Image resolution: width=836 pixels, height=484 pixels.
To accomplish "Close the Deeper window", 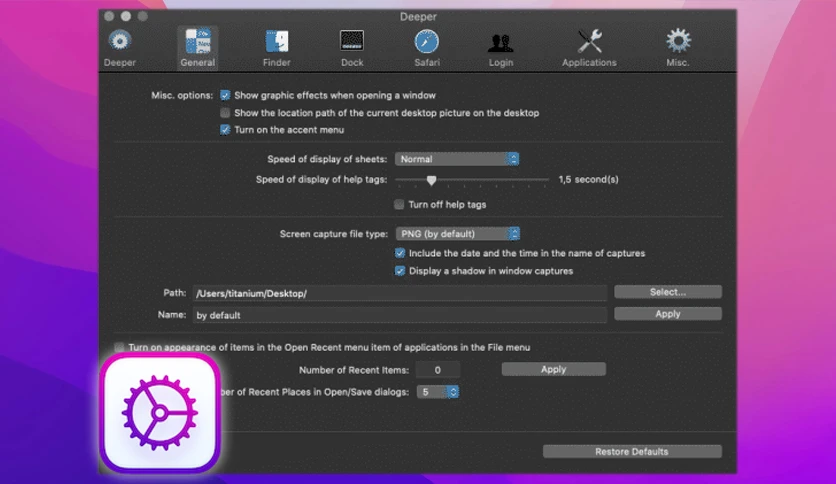I will [109, 17].
